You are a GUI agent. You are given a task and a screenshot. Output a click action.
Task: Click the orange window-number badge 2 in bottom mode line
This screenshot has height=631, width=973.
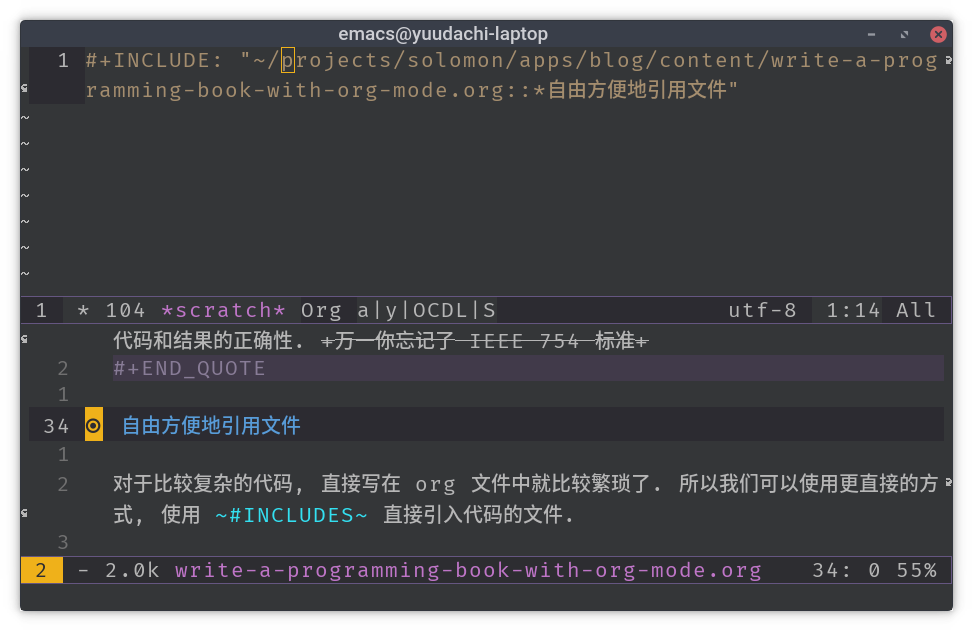(40, 570)
